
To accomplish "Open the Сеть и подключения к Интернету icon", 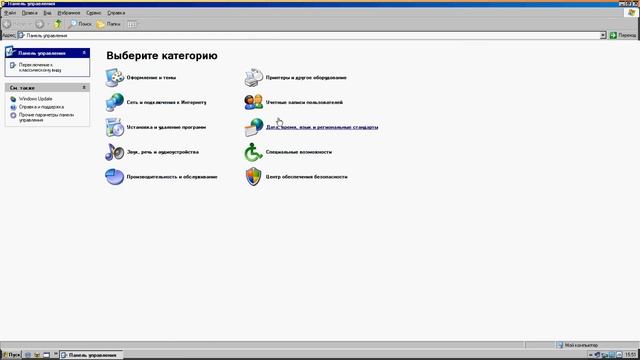I will tap(115, 102).
